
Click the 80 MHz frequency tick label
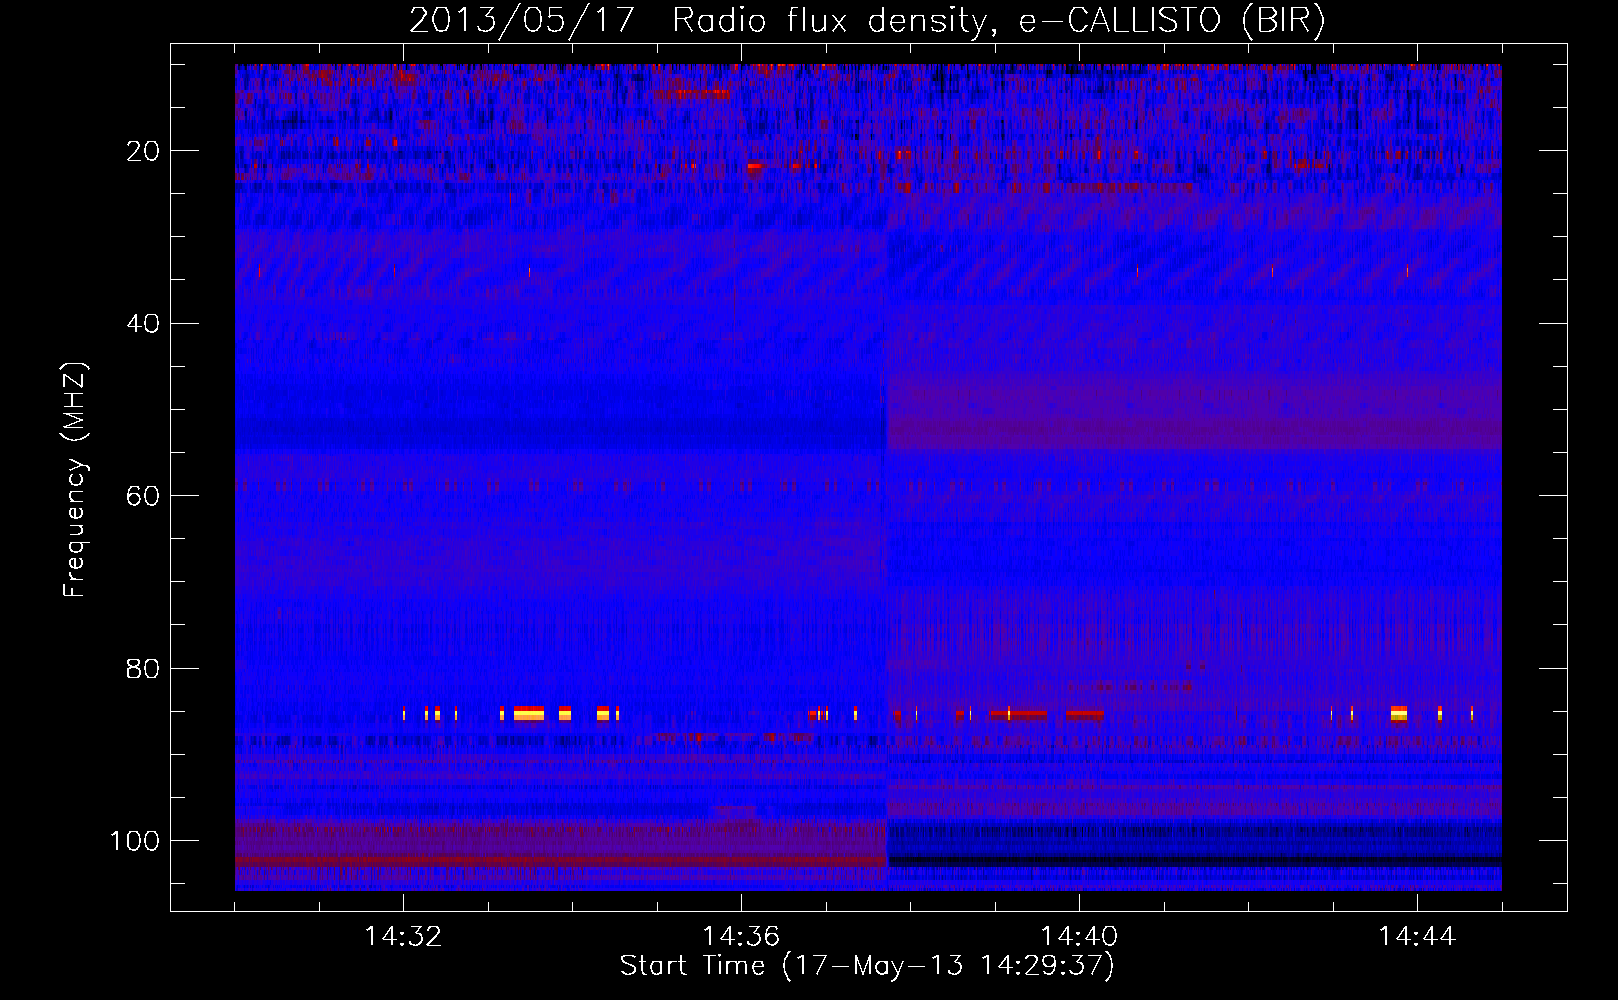click(x=143, y=669)
